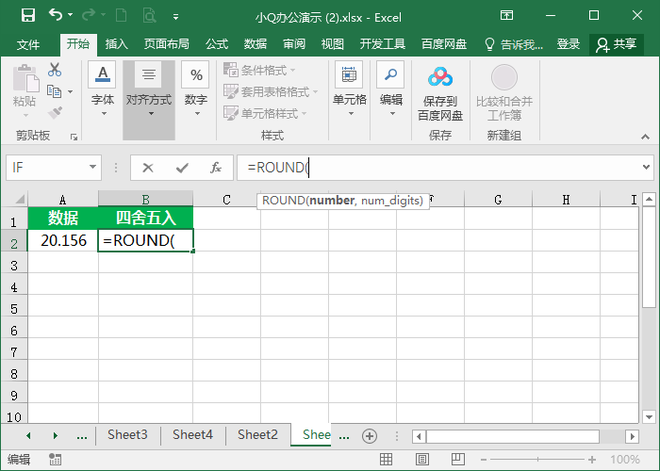660x471 pixels.
Task: Open the 剪贴板 dialog launcher
Action: [x=74, y=136]
